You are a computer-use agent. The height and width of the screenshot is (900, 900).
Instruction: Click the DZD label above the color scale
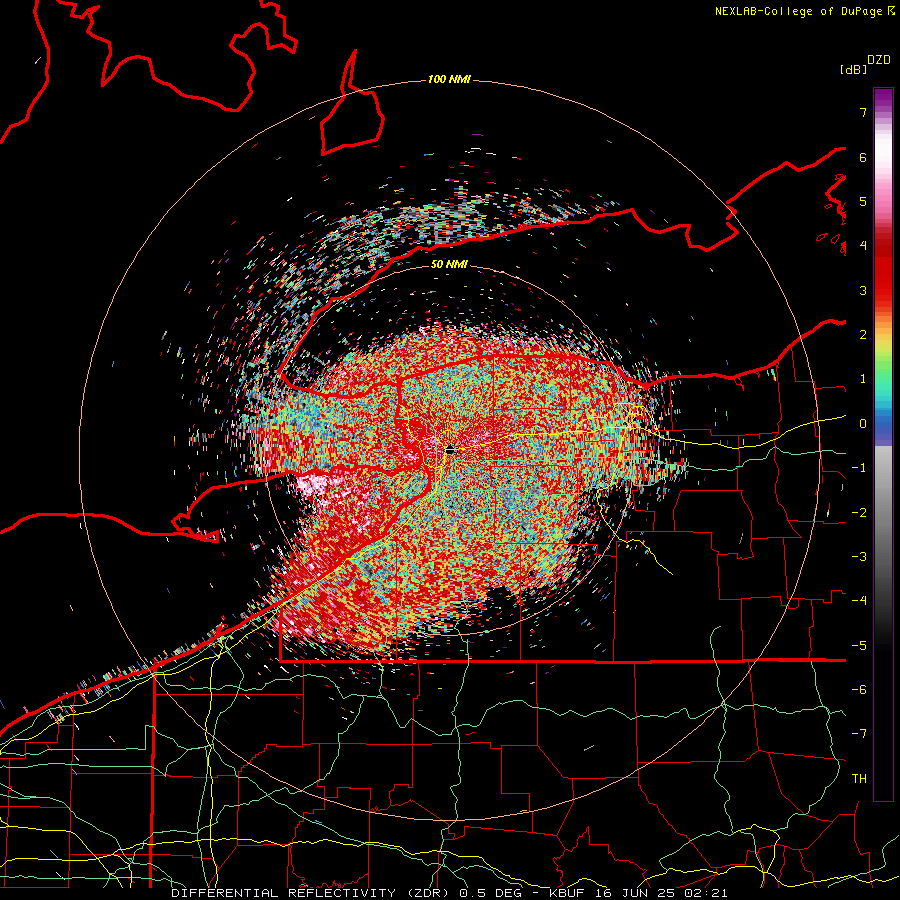coord(879,60)
